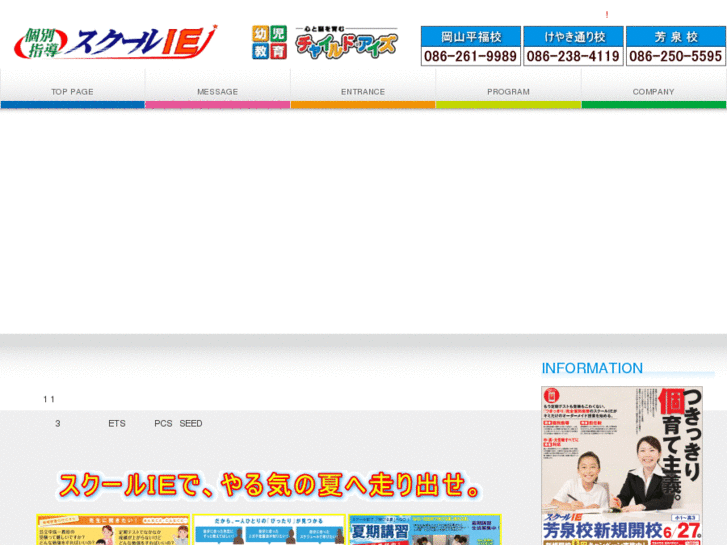Click the ETS text

(117, 423)
